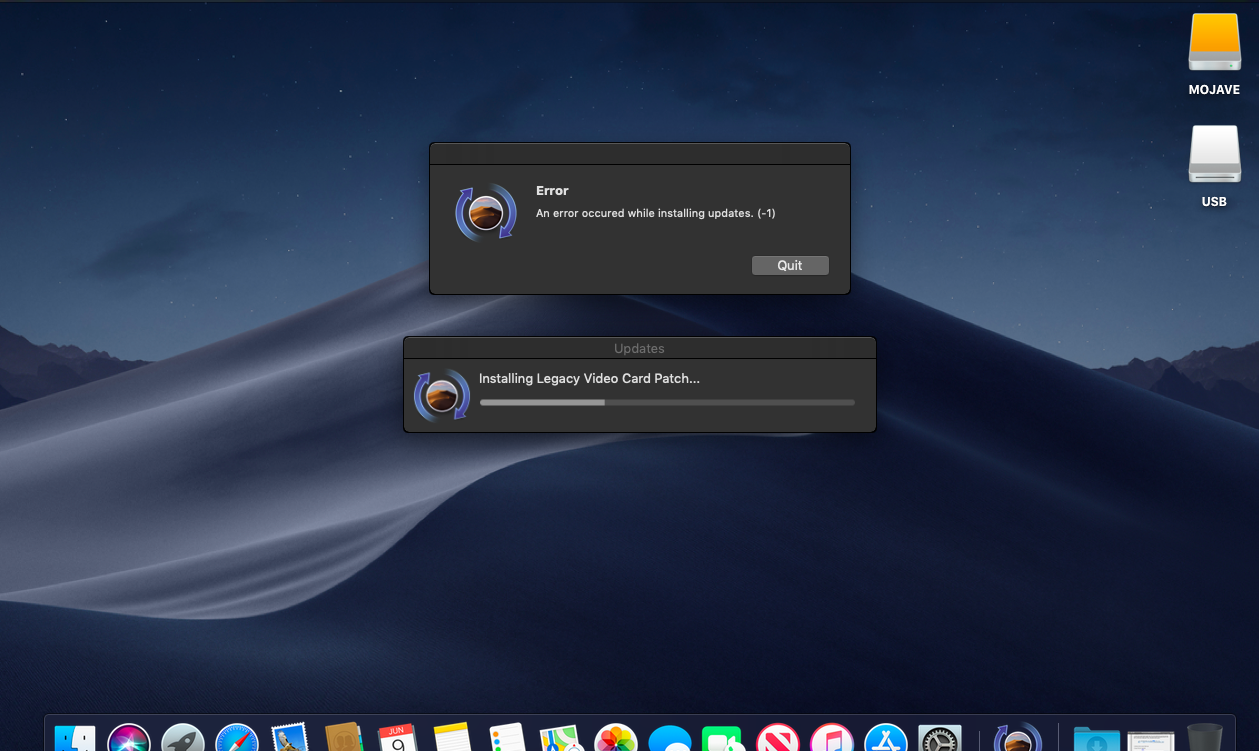The image size is (1259, 751).
Task: Open FaceTime from the dock
Action: click(x=723, y=738)
